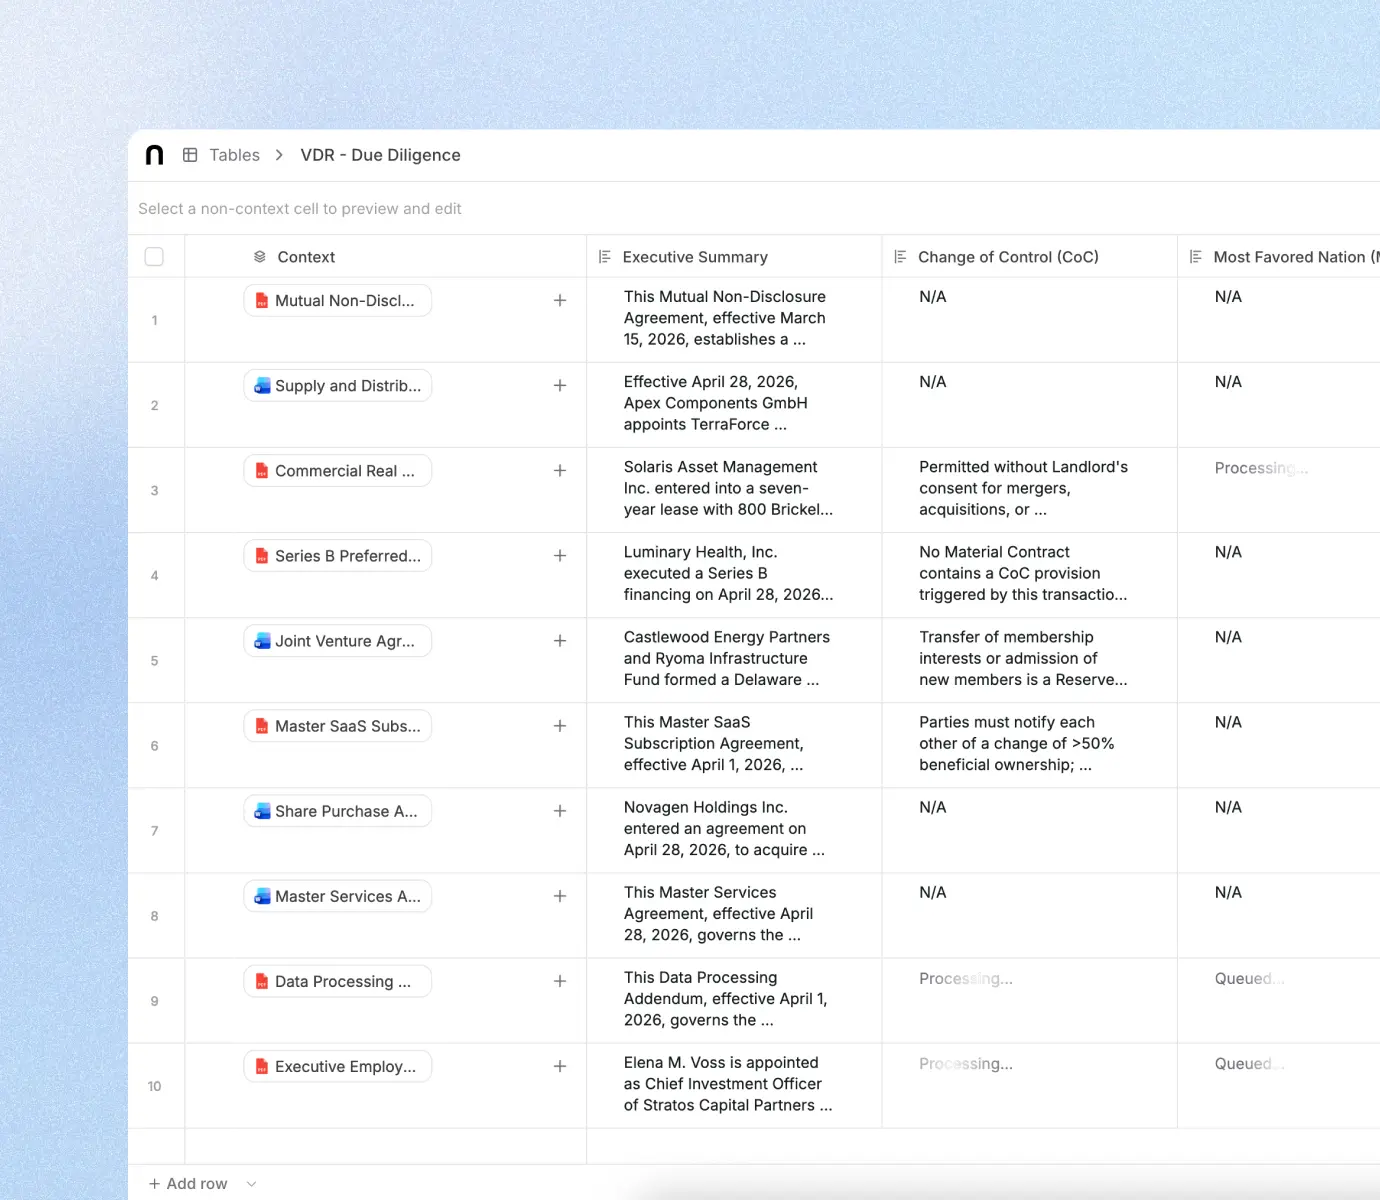This screenshot has height=1200, width=1380.
Task: Go to Tables breadcrumb link
Action: 234,155
